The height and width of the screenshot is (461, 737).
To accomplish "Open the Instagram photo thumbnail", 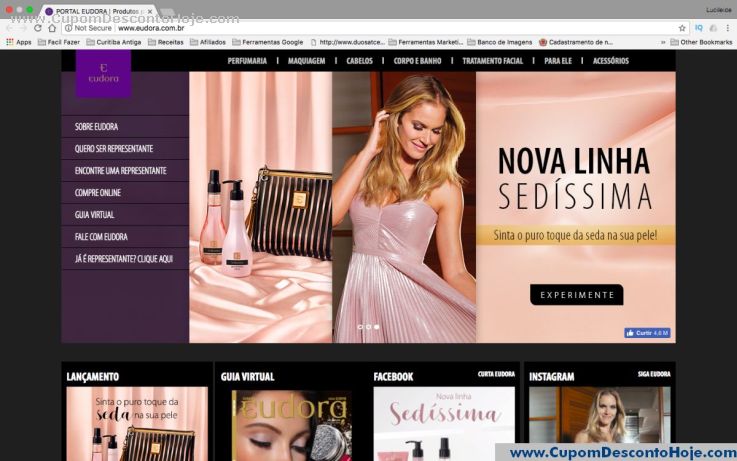I will (600, 415).
